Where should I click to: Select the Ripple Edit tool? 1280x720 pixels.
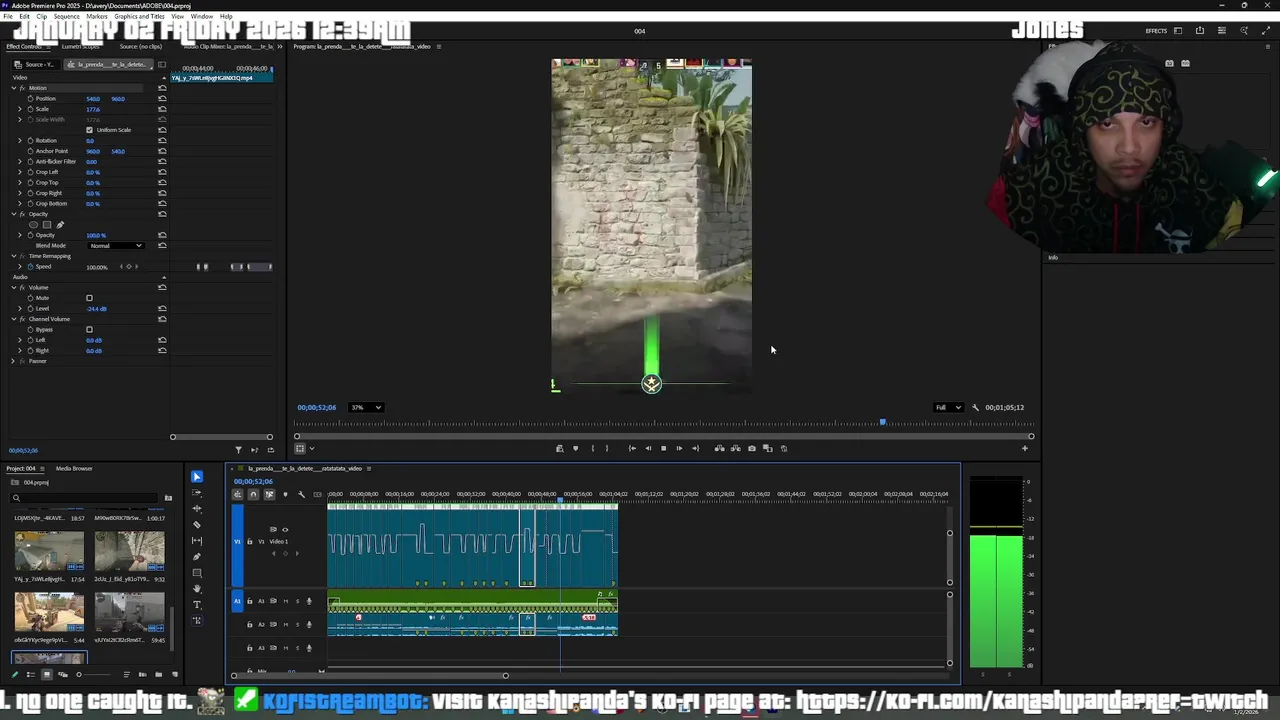tap(197, 509)
